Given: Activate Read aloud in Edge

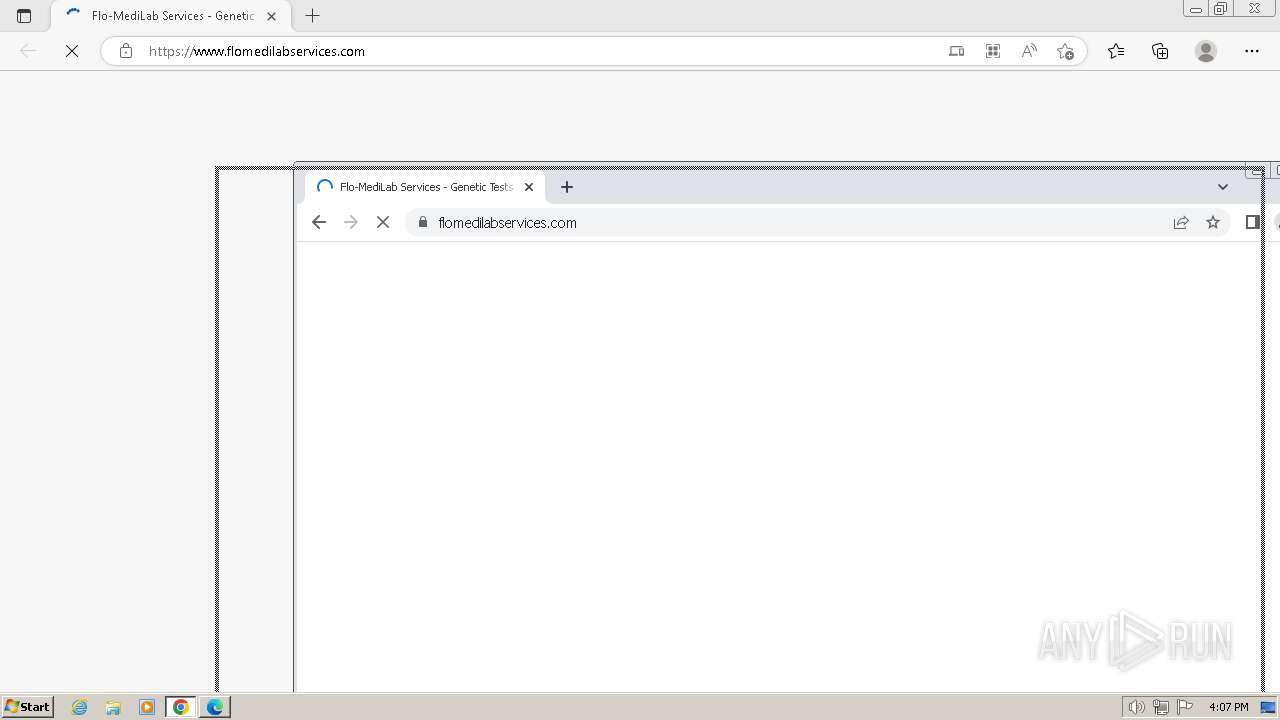Looking at the screenshot, I should (x=1029, y=51).
